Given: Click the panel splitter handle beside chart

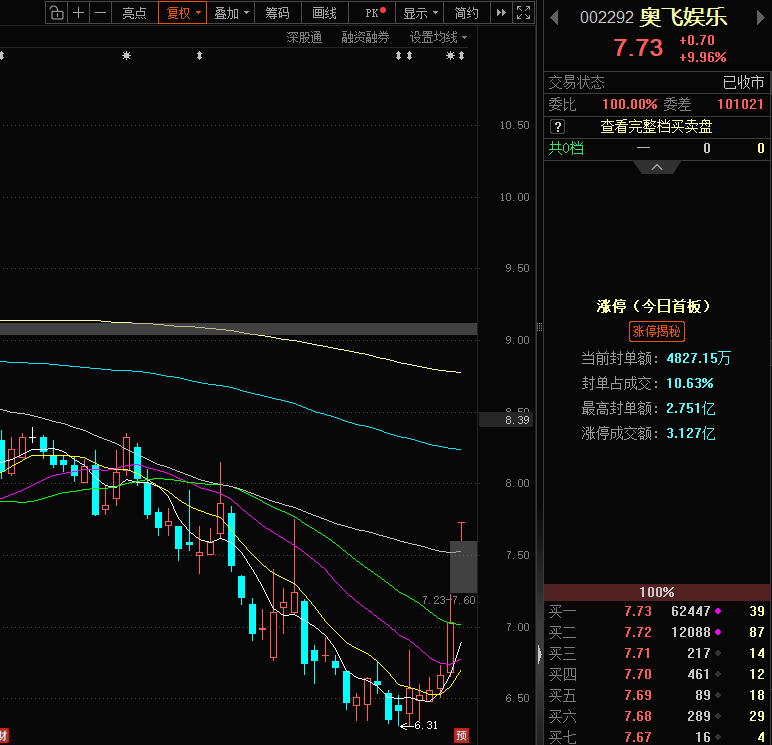Looking at the screenshot, I should (x=540, y=327).
